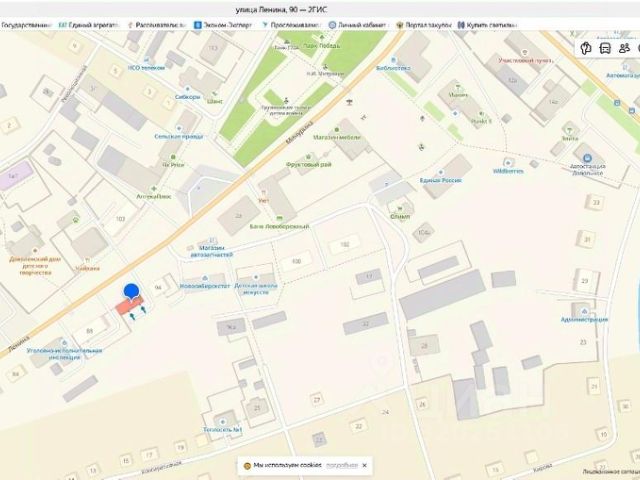Viewport: 640px width, 480px height.
Task: Open the 'Портал закупок' bookmark
Action: click(x=424, y=25)
